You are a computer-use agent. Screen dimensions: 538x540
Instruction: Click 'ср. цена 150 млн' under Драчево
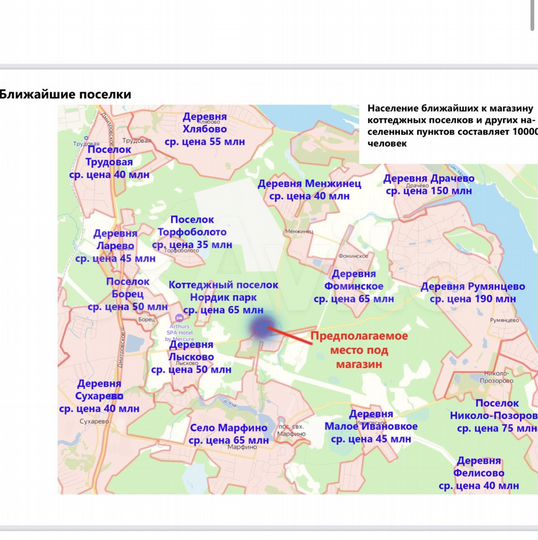429,191
